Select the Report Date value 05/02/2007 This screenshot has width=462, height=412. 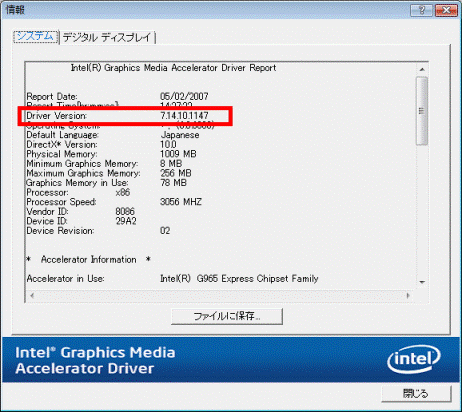(184, 97)
